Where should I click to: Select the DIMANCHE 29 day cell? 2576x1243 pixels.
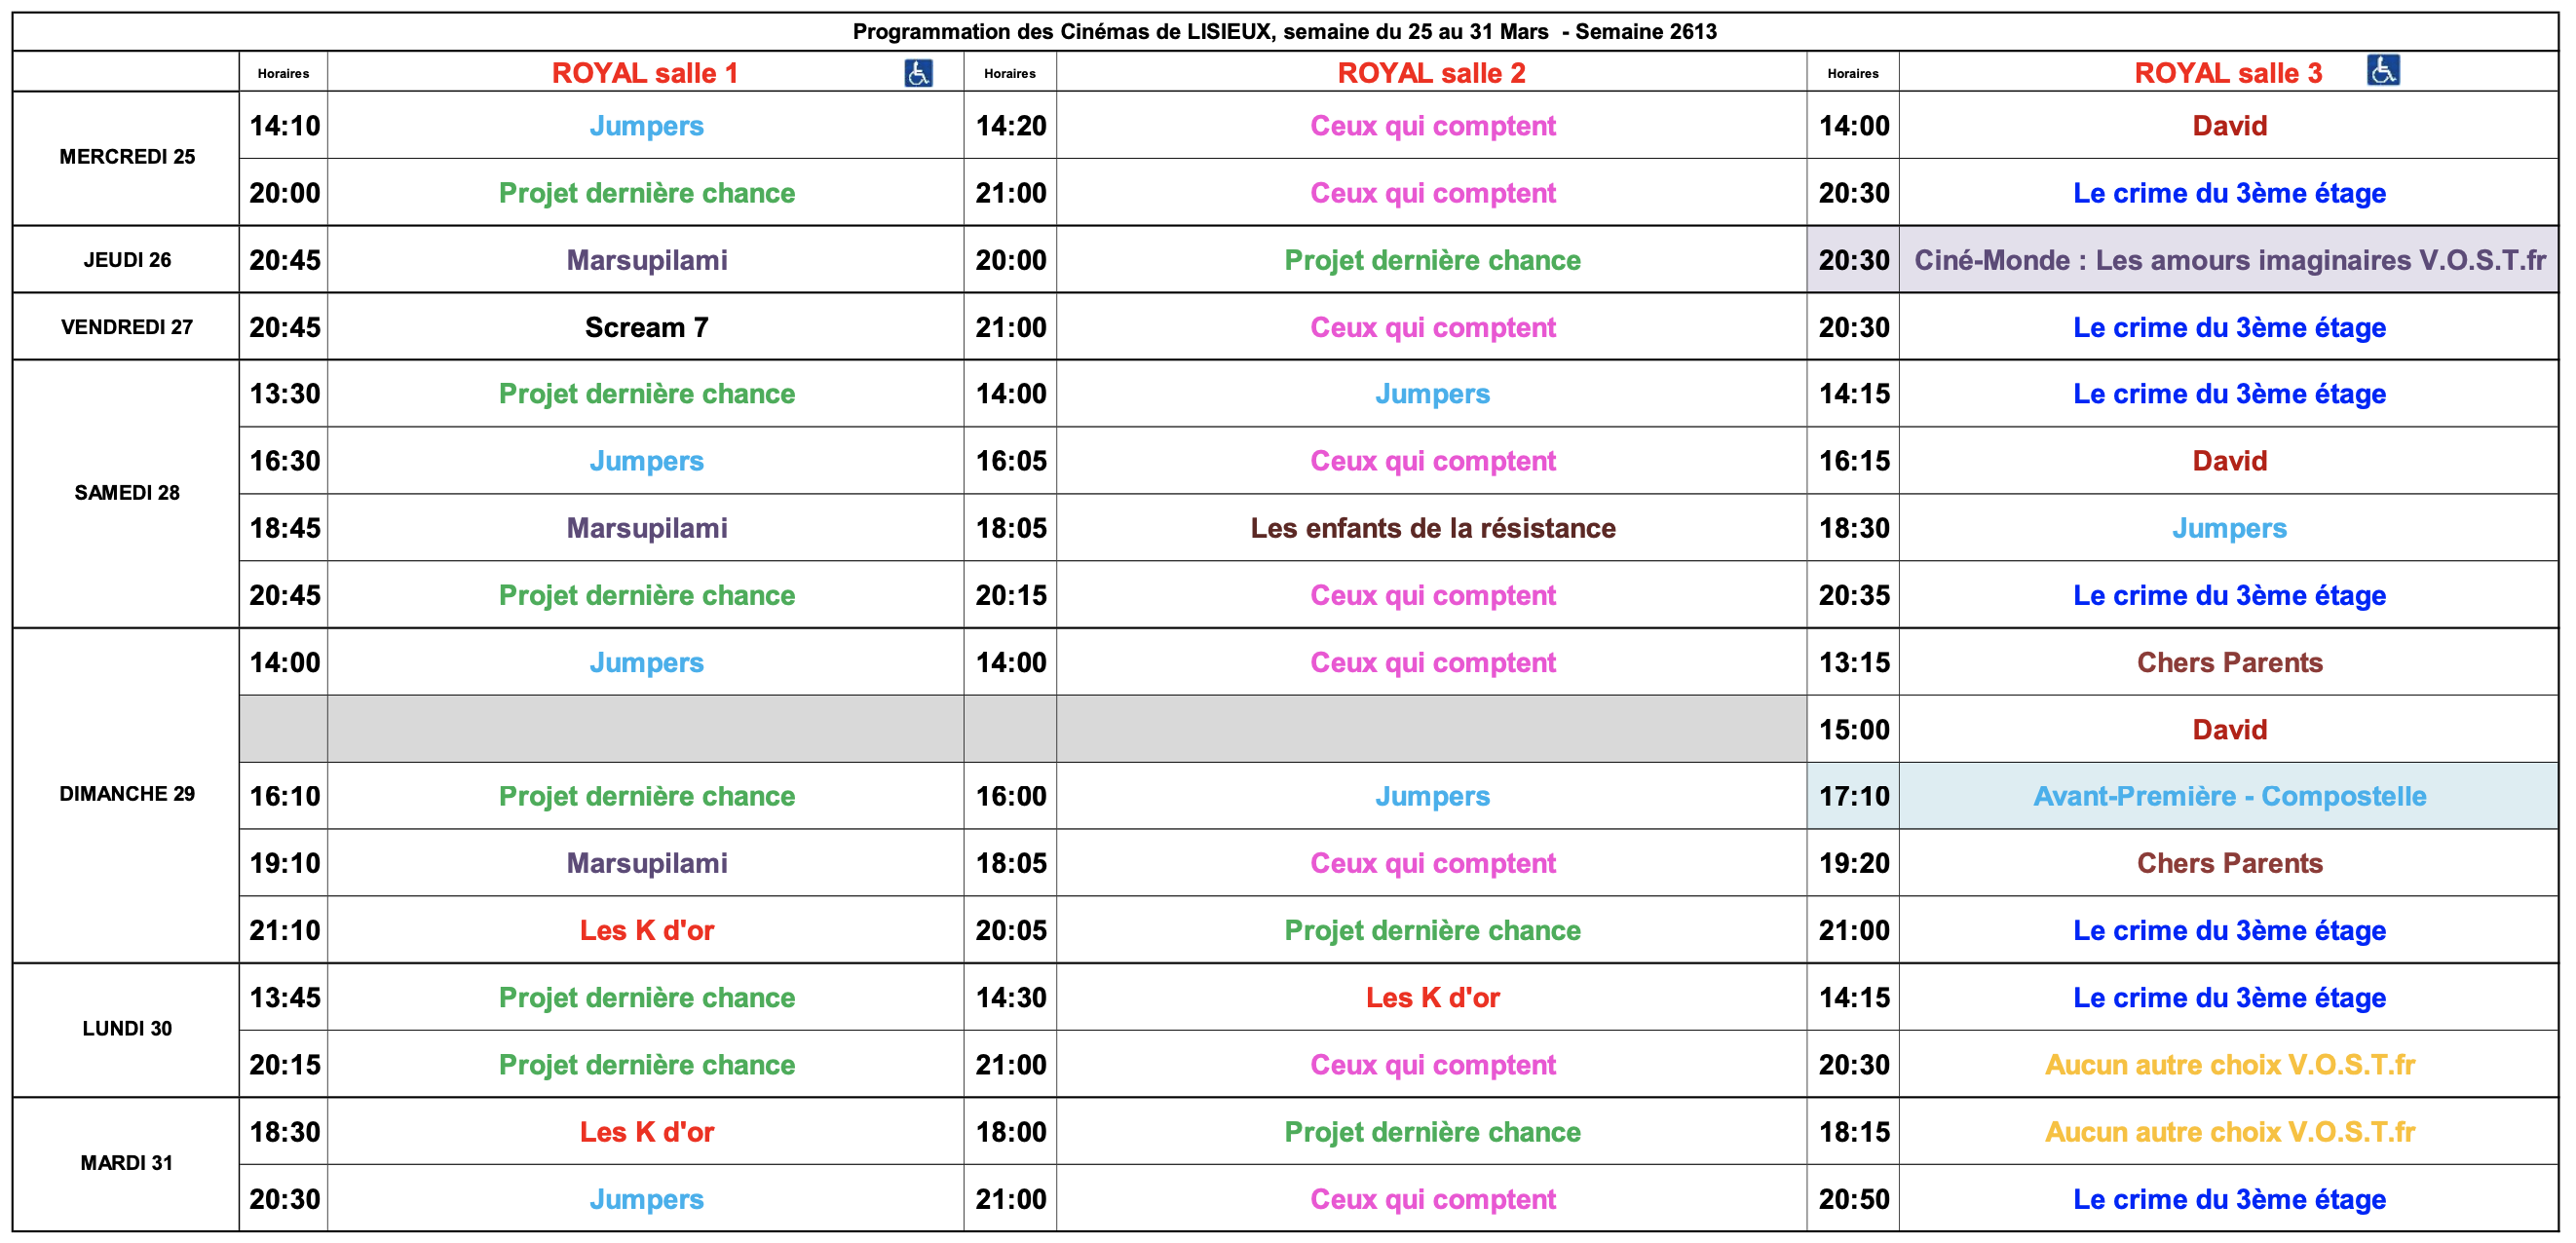127,794
